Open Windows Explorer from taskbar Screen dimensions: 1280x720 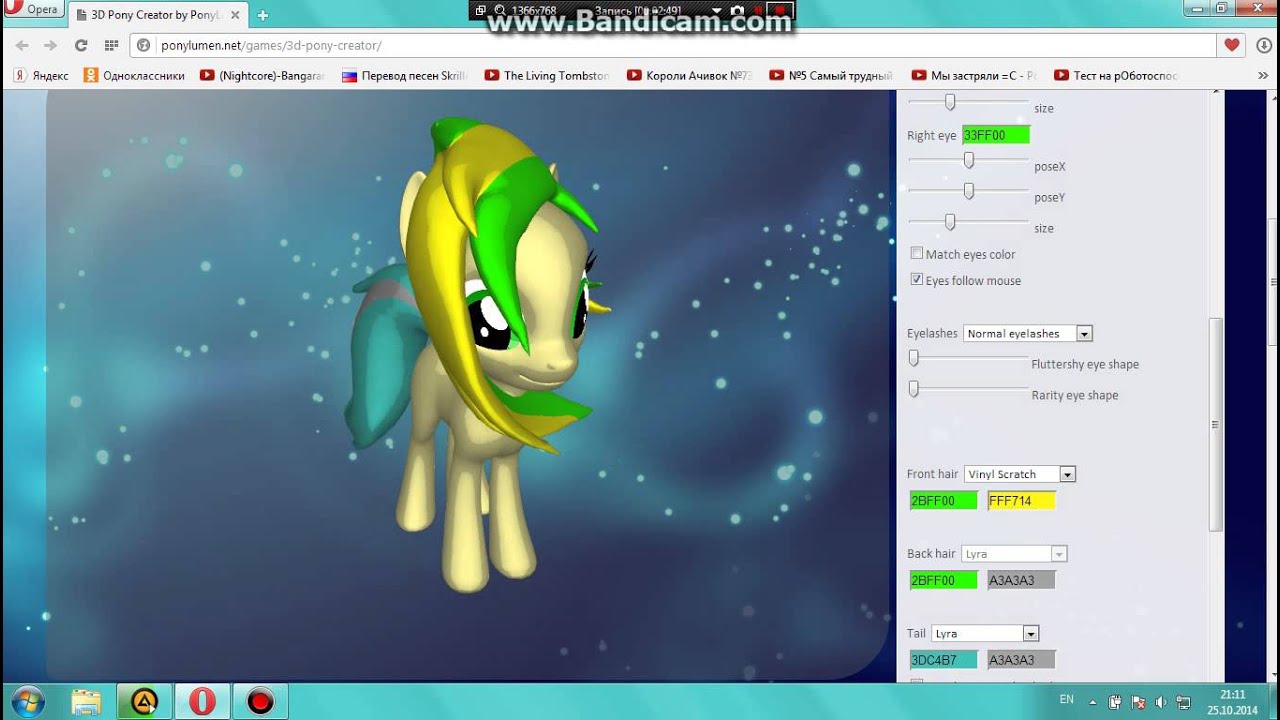pos(86,702)
